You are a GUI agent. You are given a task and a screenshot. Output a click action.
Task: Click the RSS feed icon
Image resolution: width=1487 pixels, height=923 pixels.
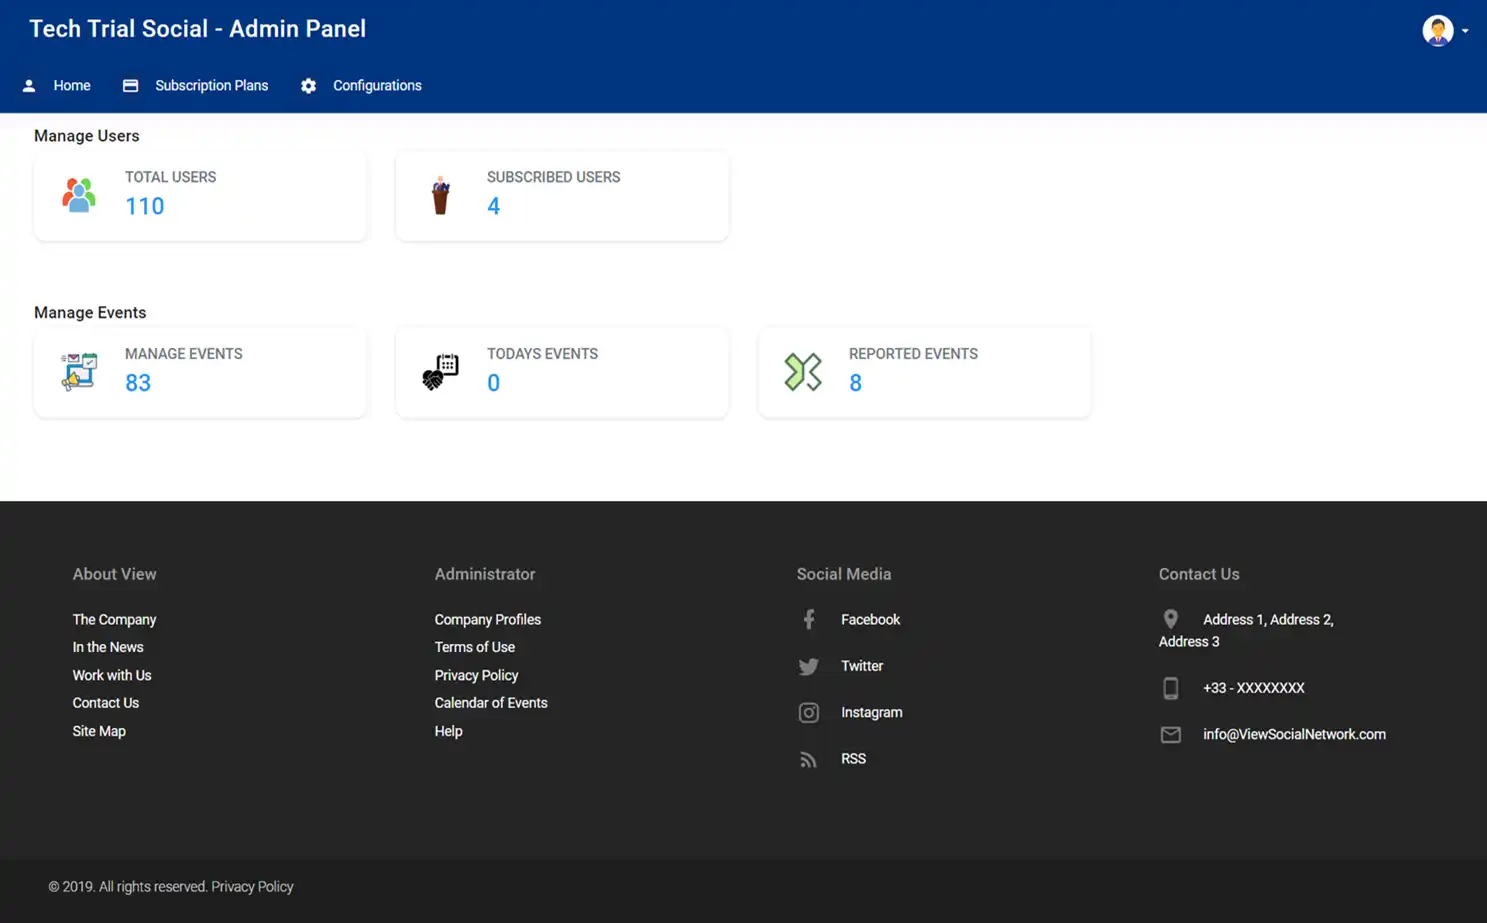pyautogui.click(x=808, y=759)
